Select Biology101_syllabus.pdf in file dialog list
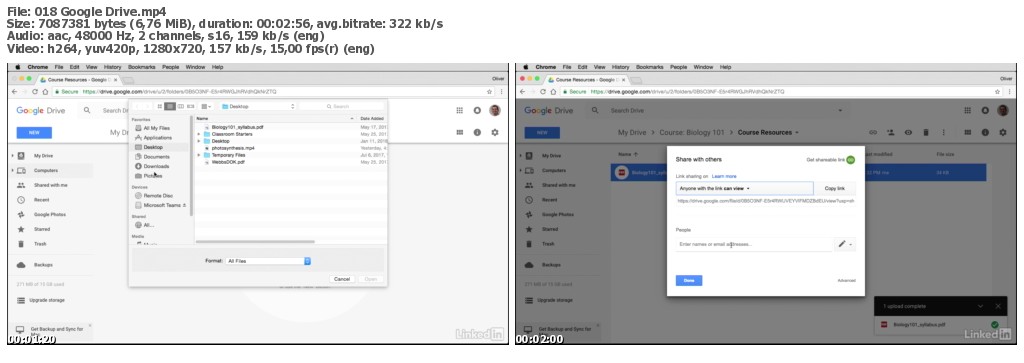This screenshot has height=363, width=1024. click(x=238, y=127)
